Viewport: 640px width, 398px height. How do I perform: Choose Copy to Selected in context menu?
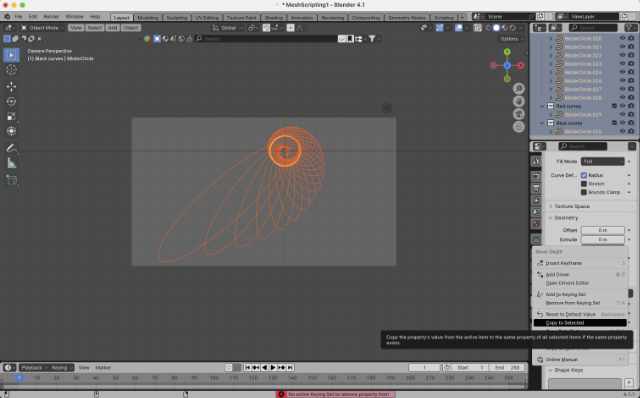580,323
